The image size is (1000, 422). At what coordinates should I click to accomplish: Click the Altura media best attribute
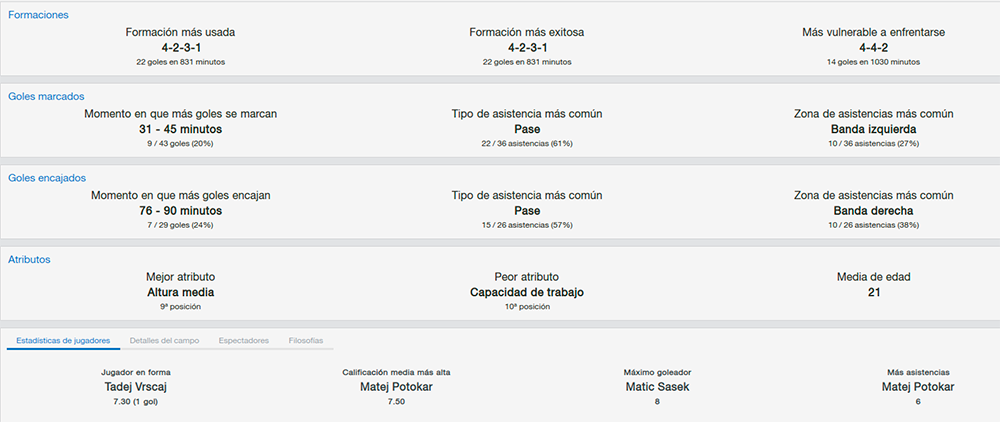[x=180, y=293]
